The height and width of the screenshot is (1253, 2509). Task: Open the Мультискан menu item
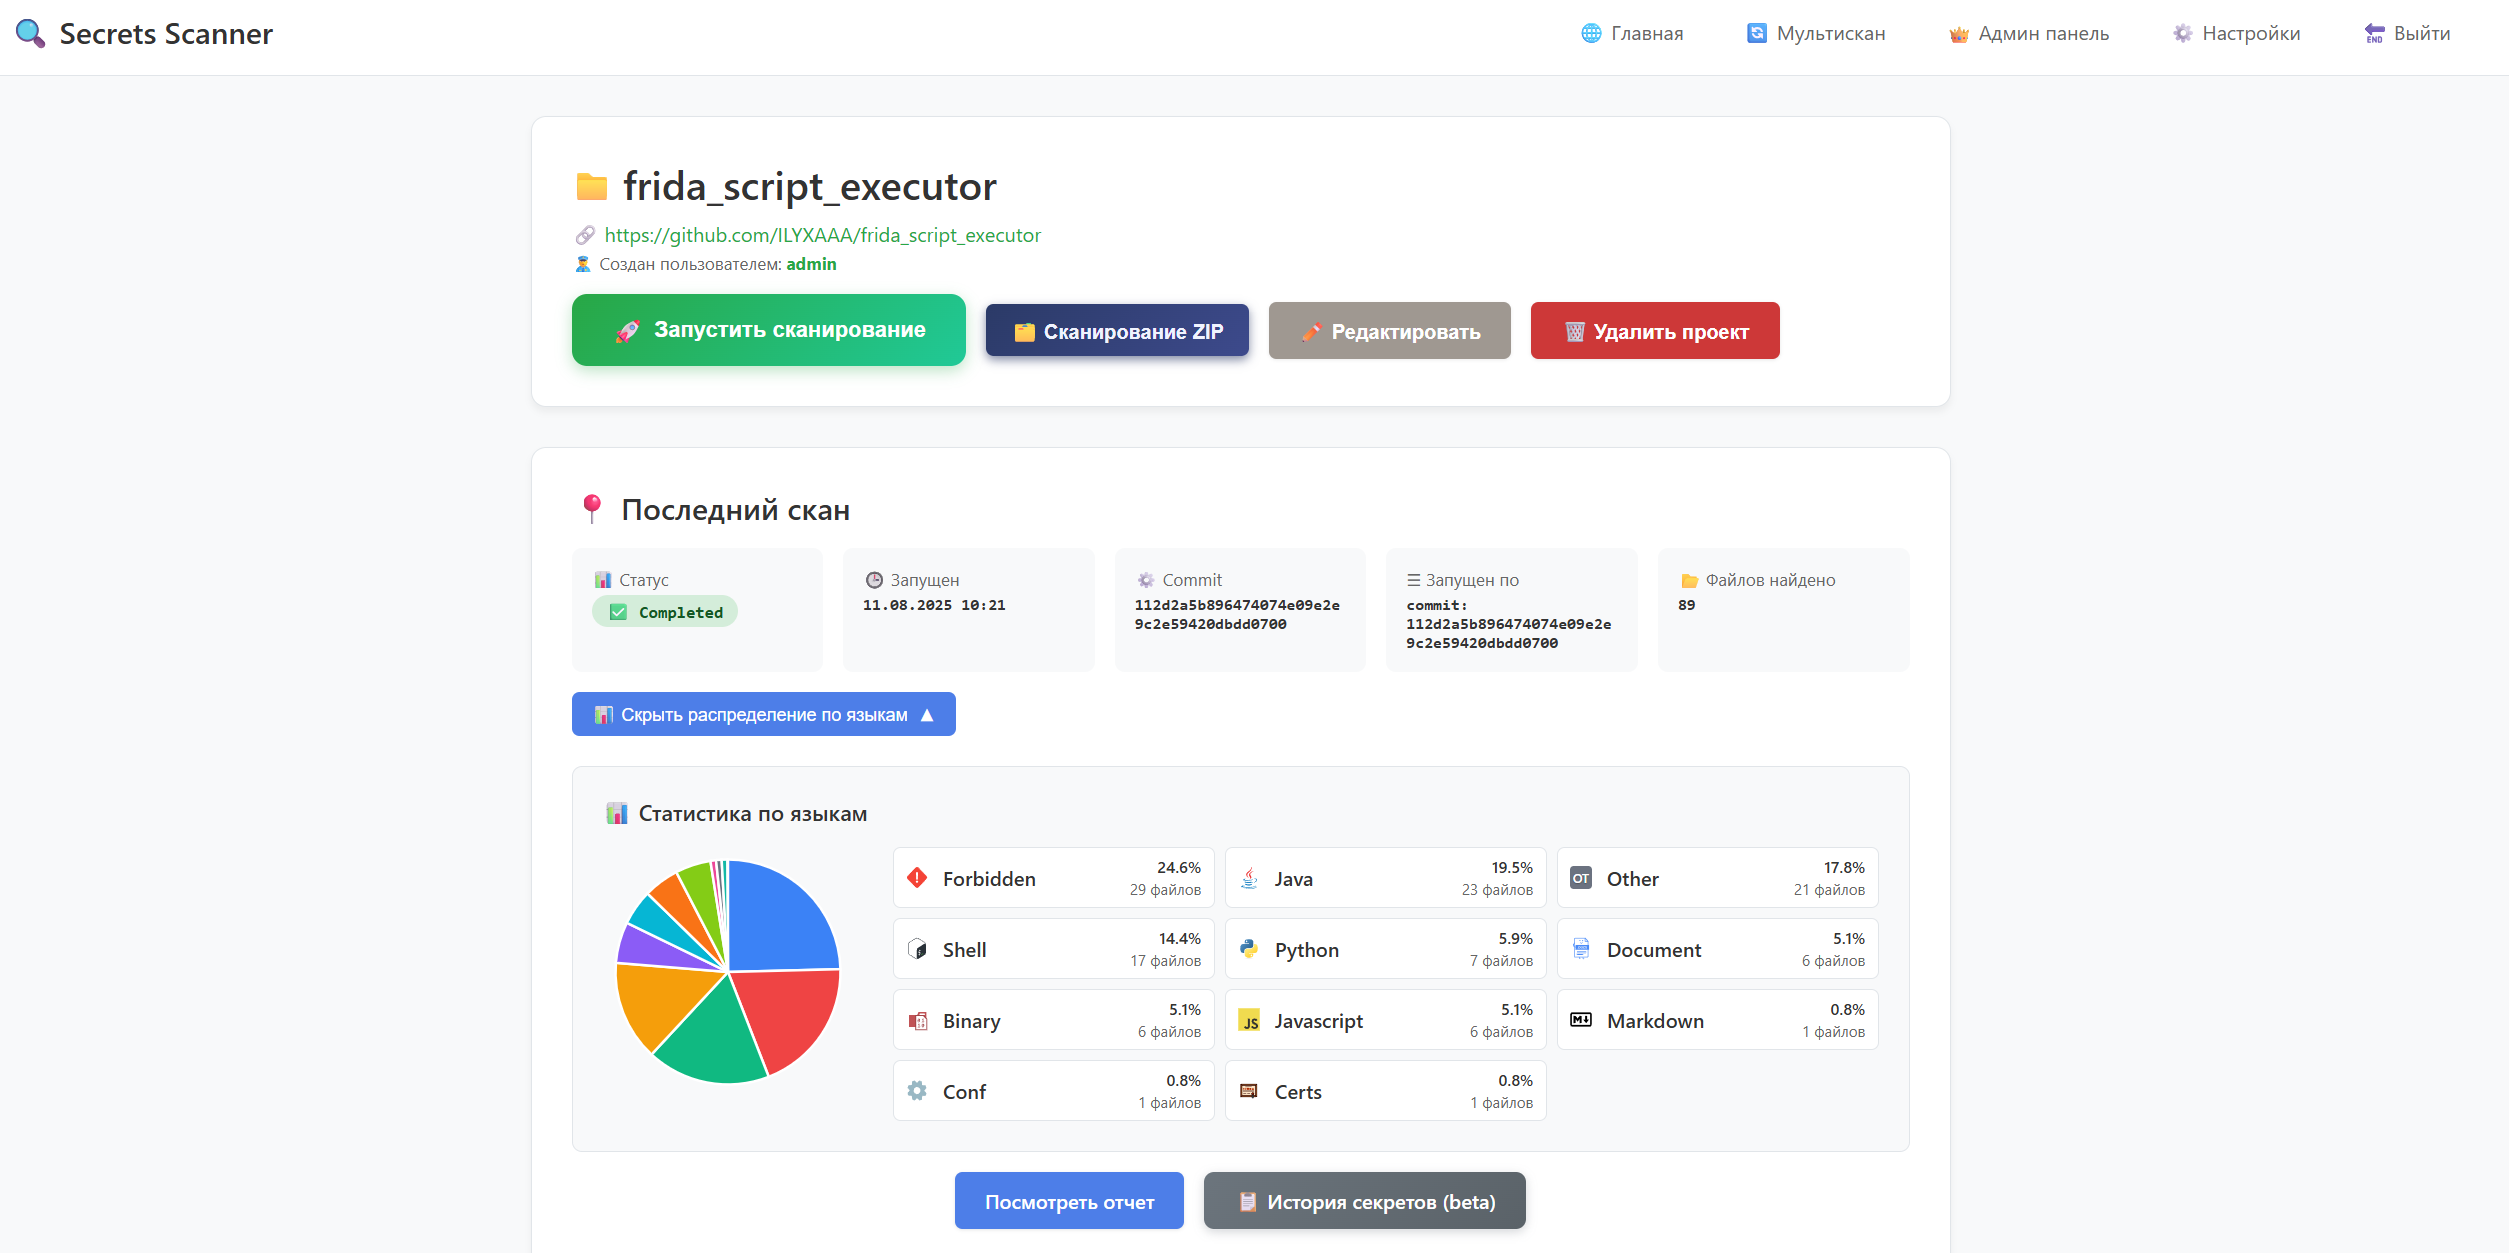coord(1816,34)
